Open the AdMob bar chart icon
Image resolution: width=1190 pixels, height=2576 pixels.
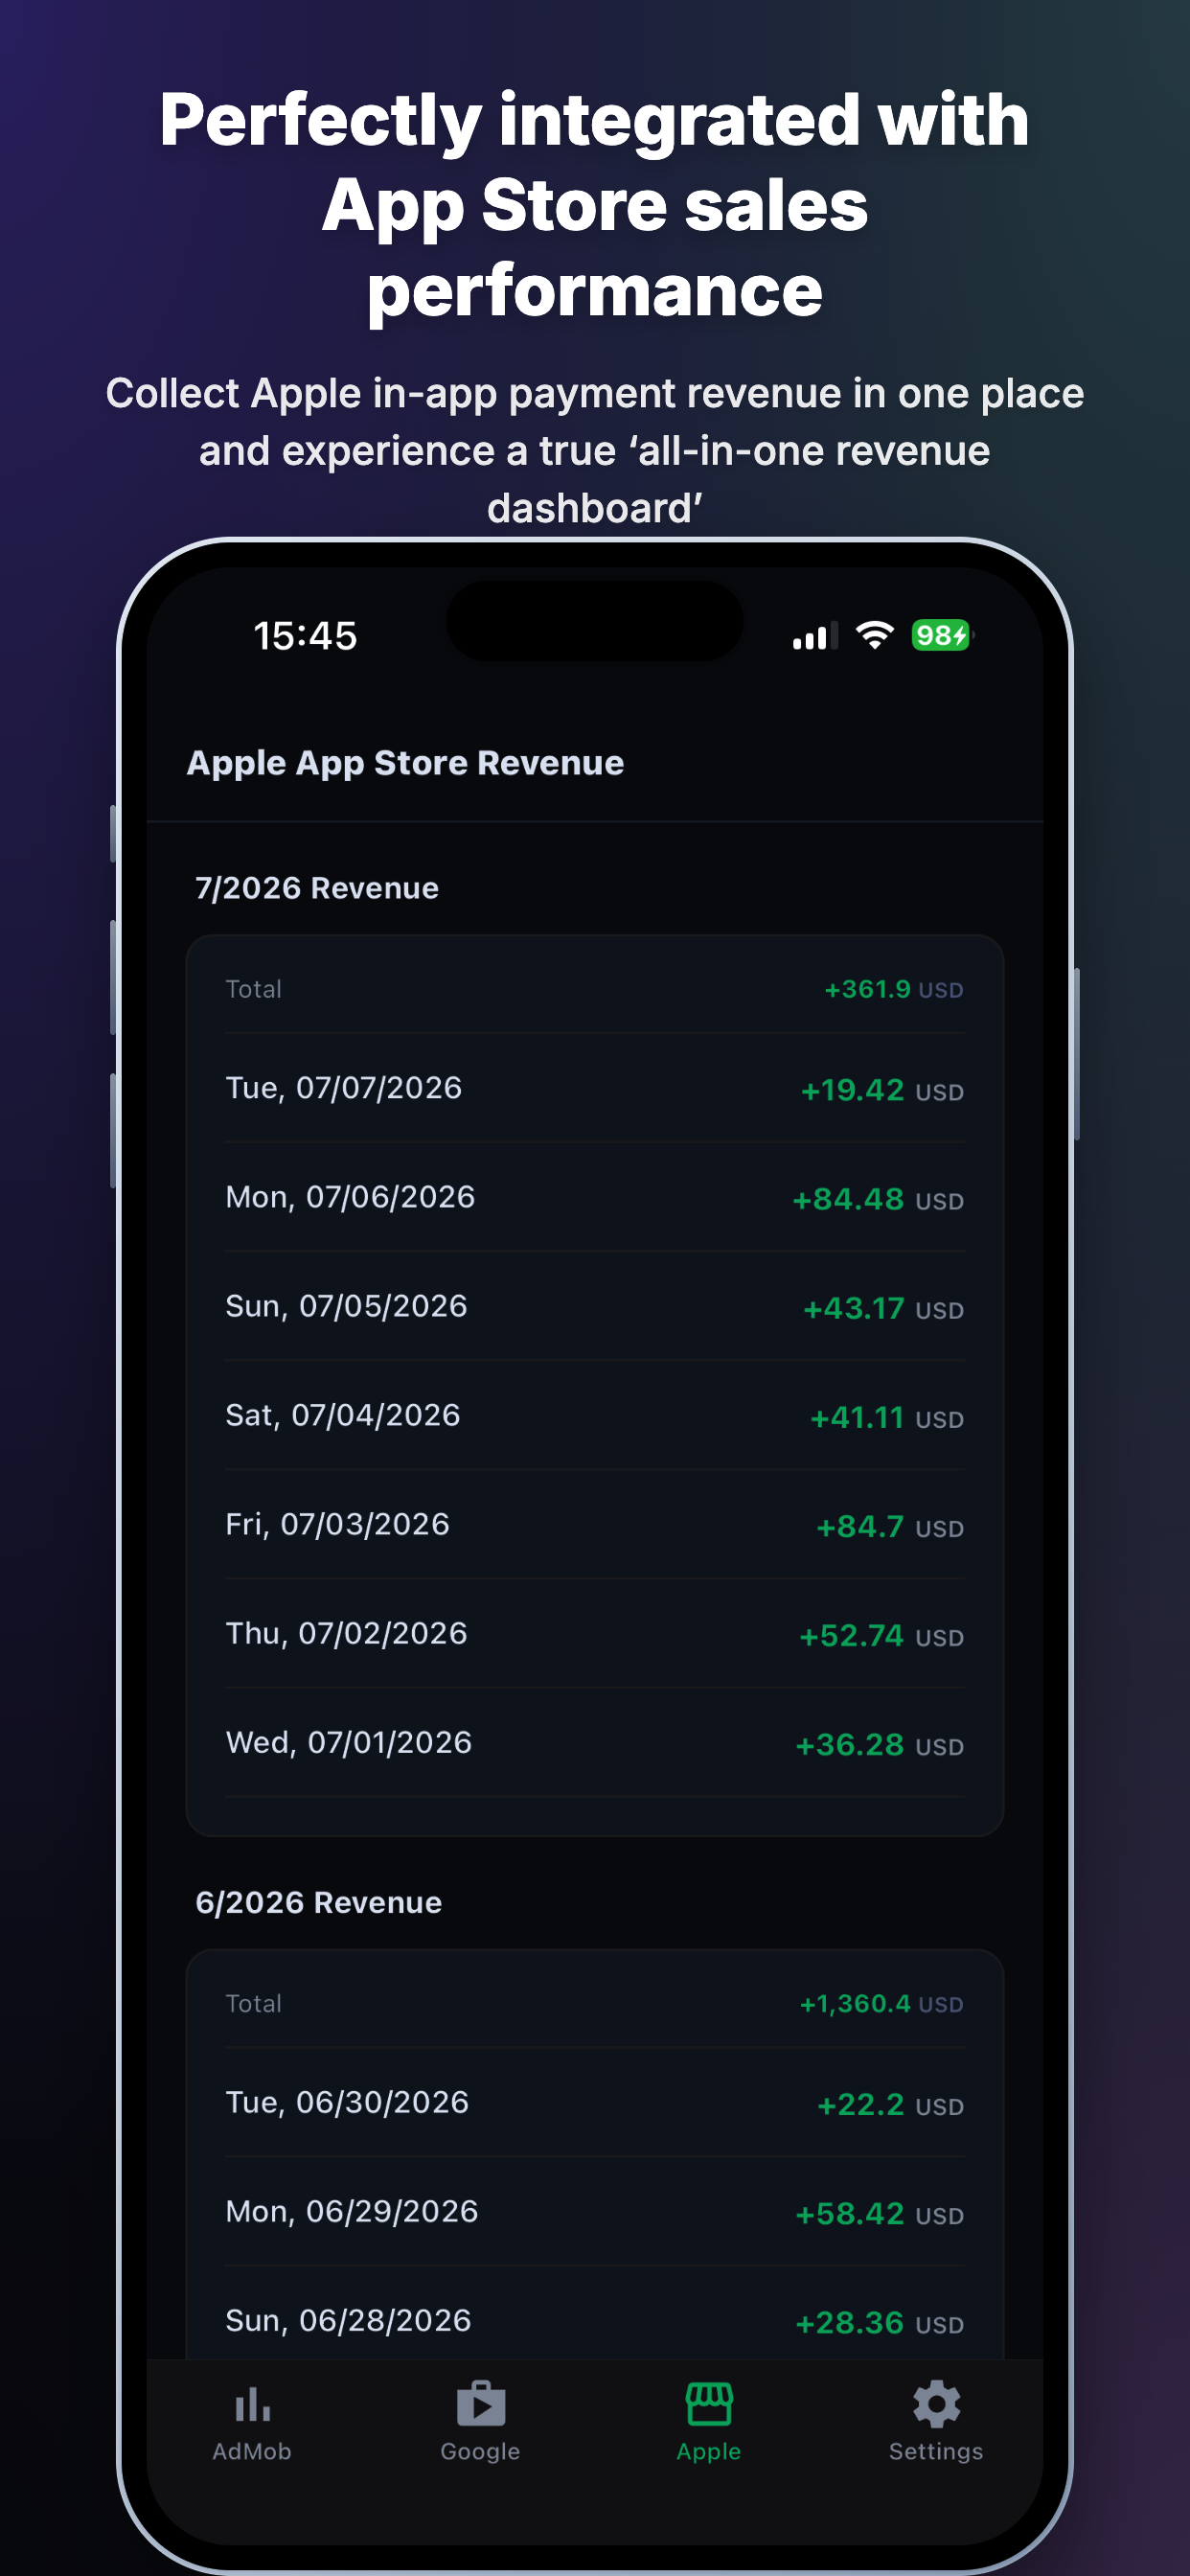[252, 2405]
